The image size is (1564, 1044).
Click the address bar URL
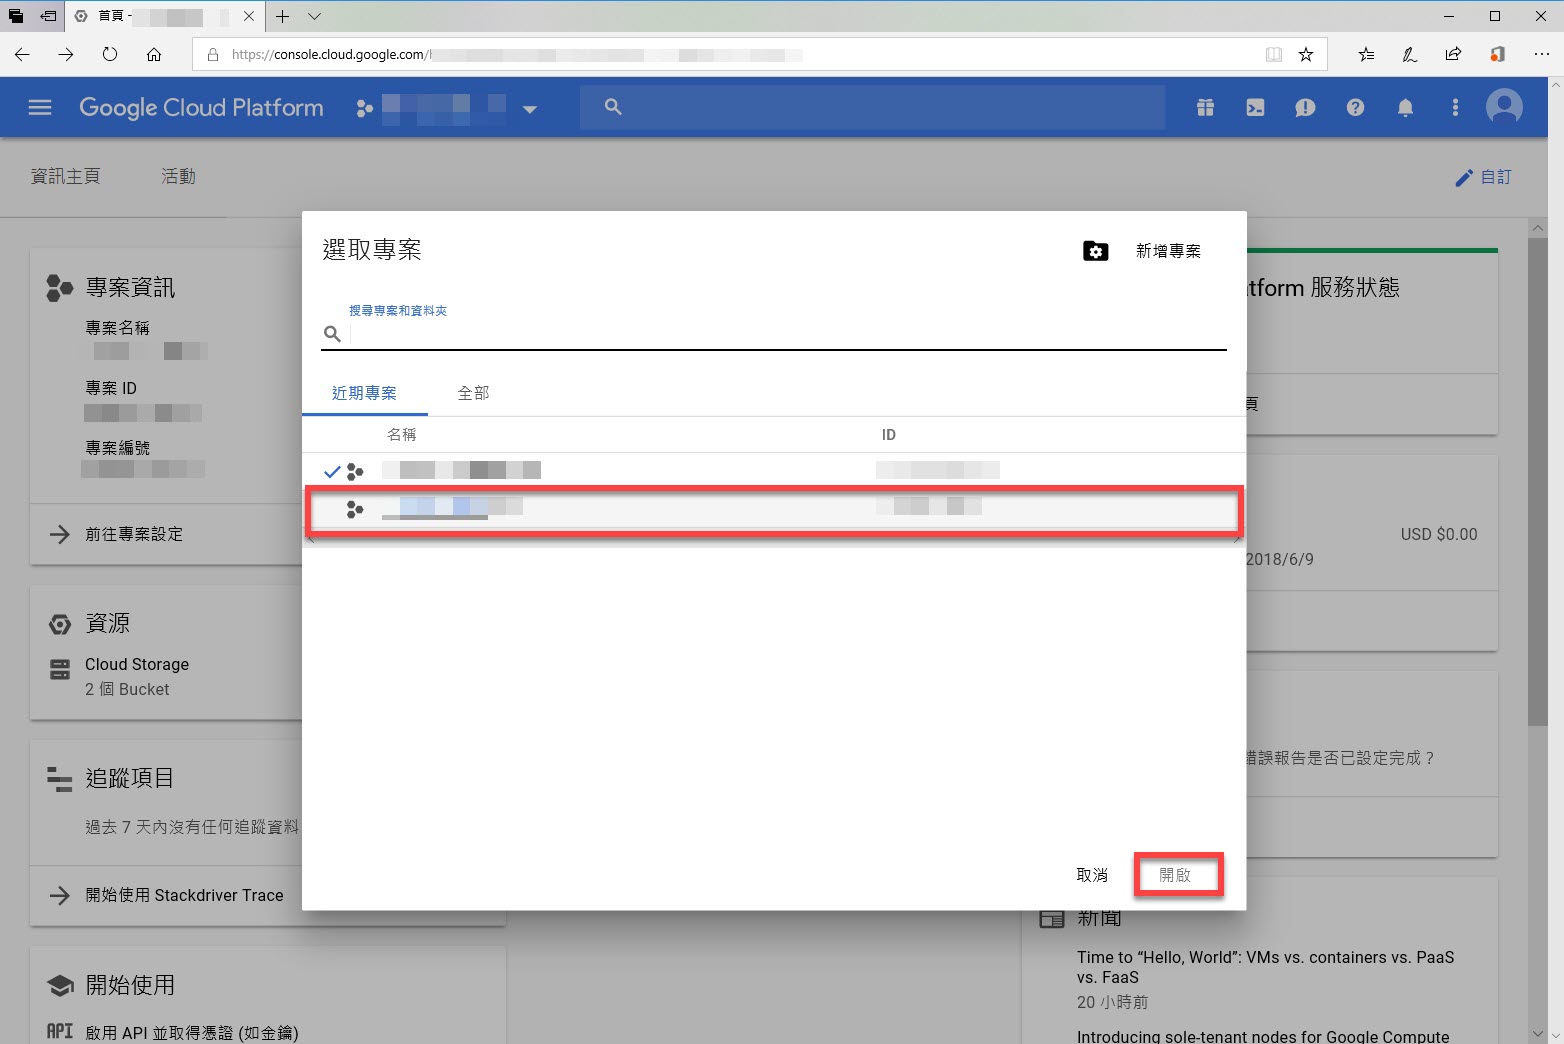[517, 55]
